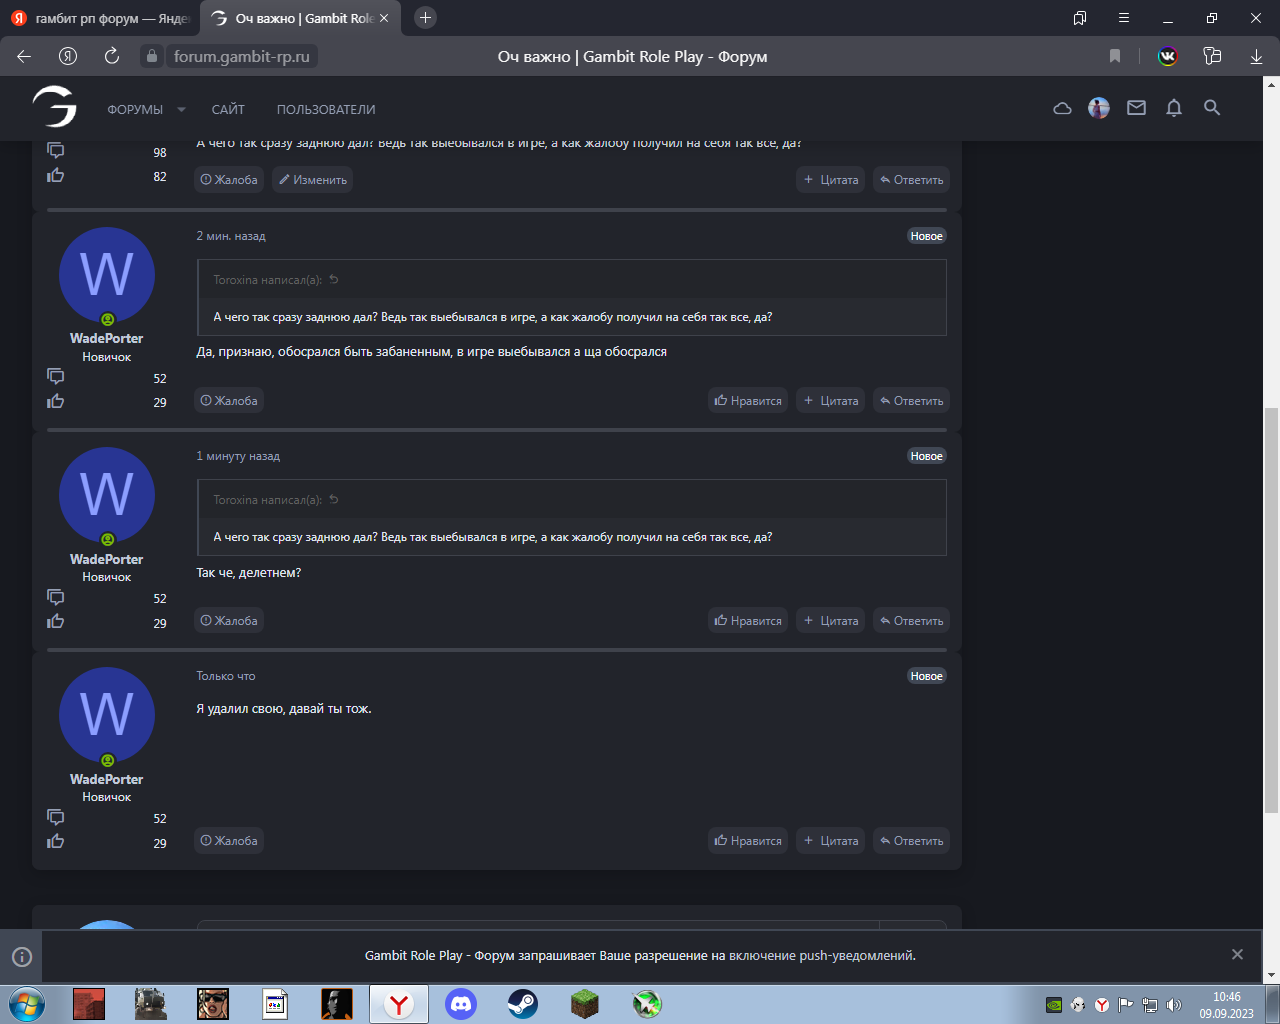Like the 'Я удалил свою' post with Нравится
1280x1024 pixels.
748,841
